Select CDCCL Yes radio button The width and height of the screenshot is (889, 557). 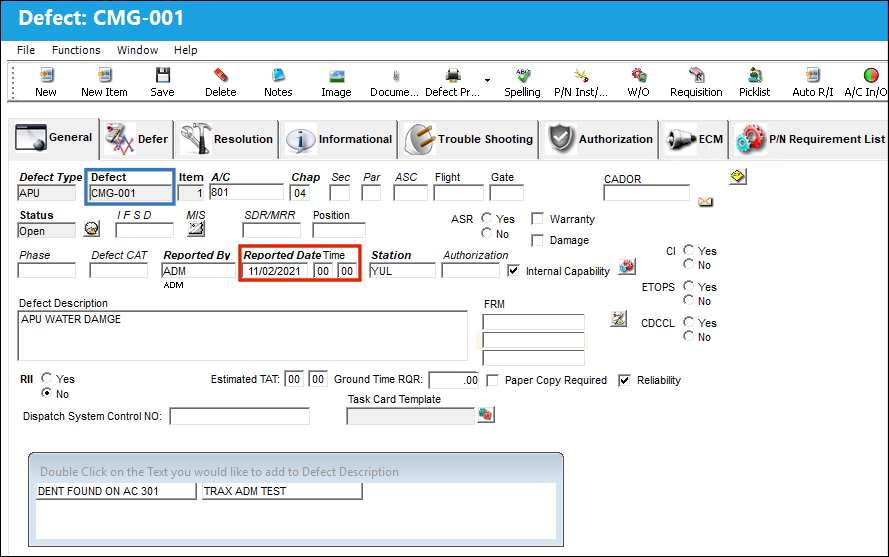[688, 322]
